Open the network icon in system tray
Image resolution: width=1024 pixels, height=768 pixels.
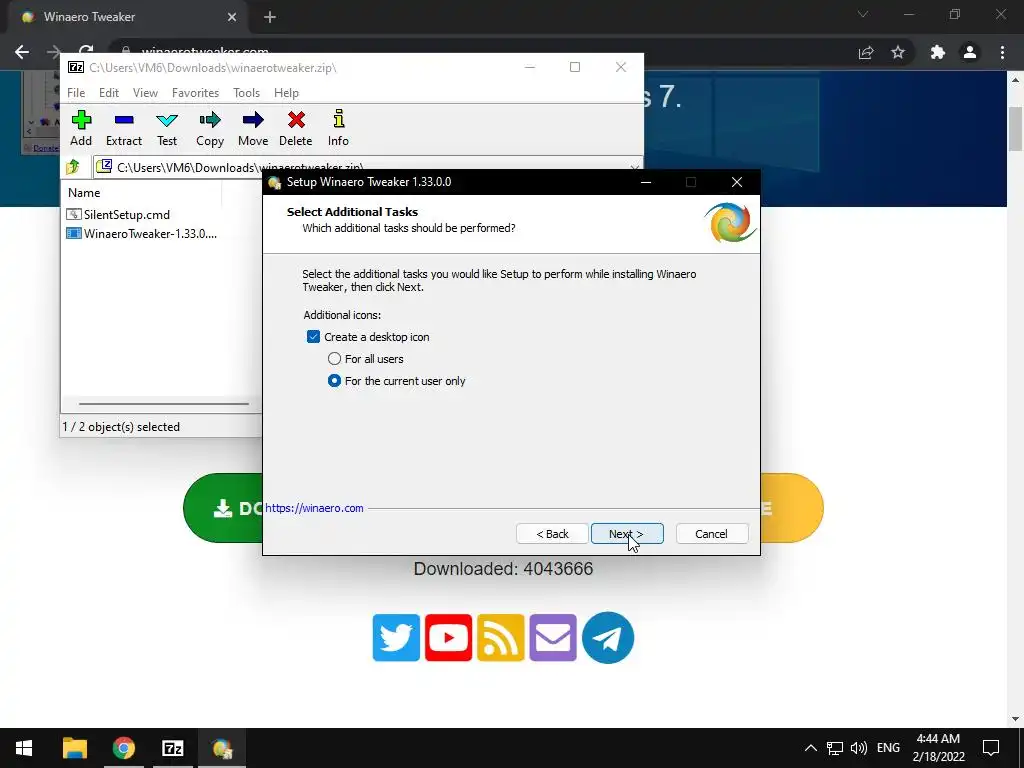[x=835, y=748]
